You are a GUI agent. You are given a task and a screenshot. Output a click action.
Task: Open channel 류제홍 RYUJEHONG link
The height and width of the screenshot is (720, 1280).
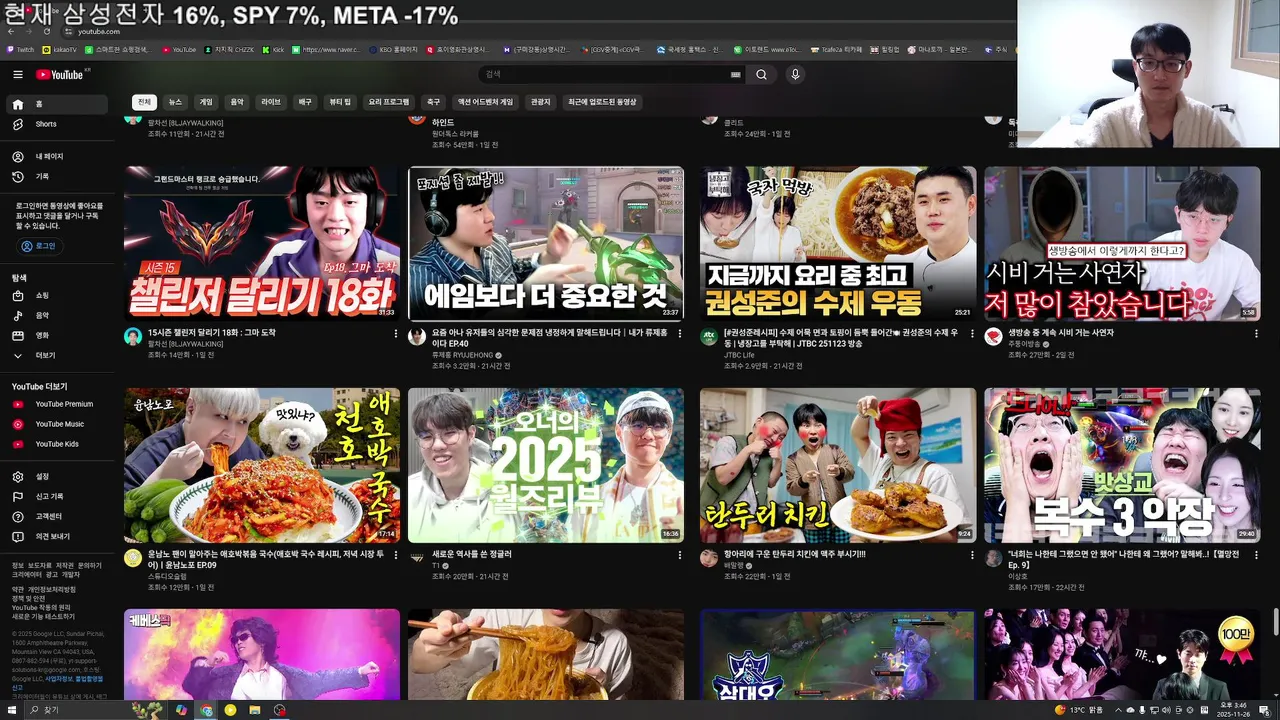(x=463, y=355)
